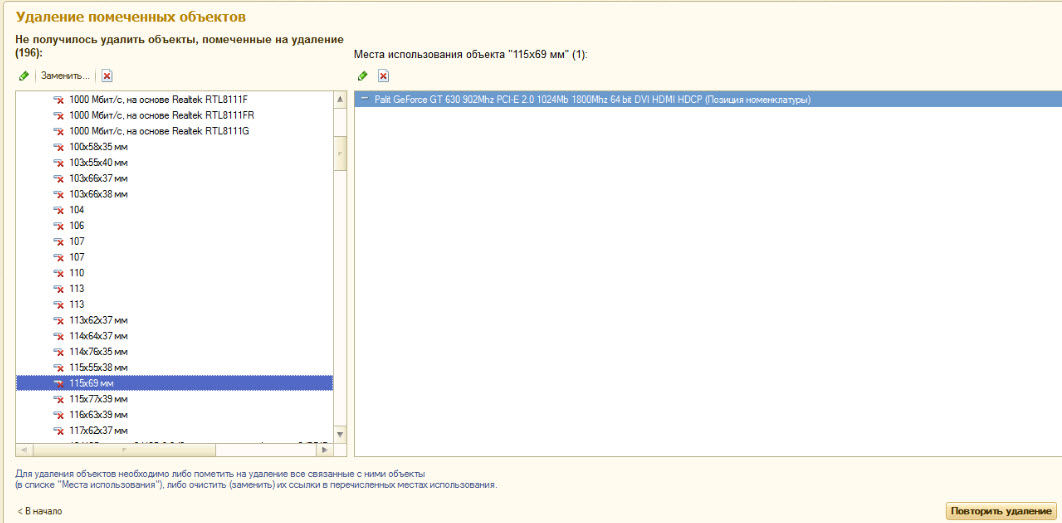Select the 103x55x40 мм item
This screenshot has height=523, width=1062.
point(98,162)
